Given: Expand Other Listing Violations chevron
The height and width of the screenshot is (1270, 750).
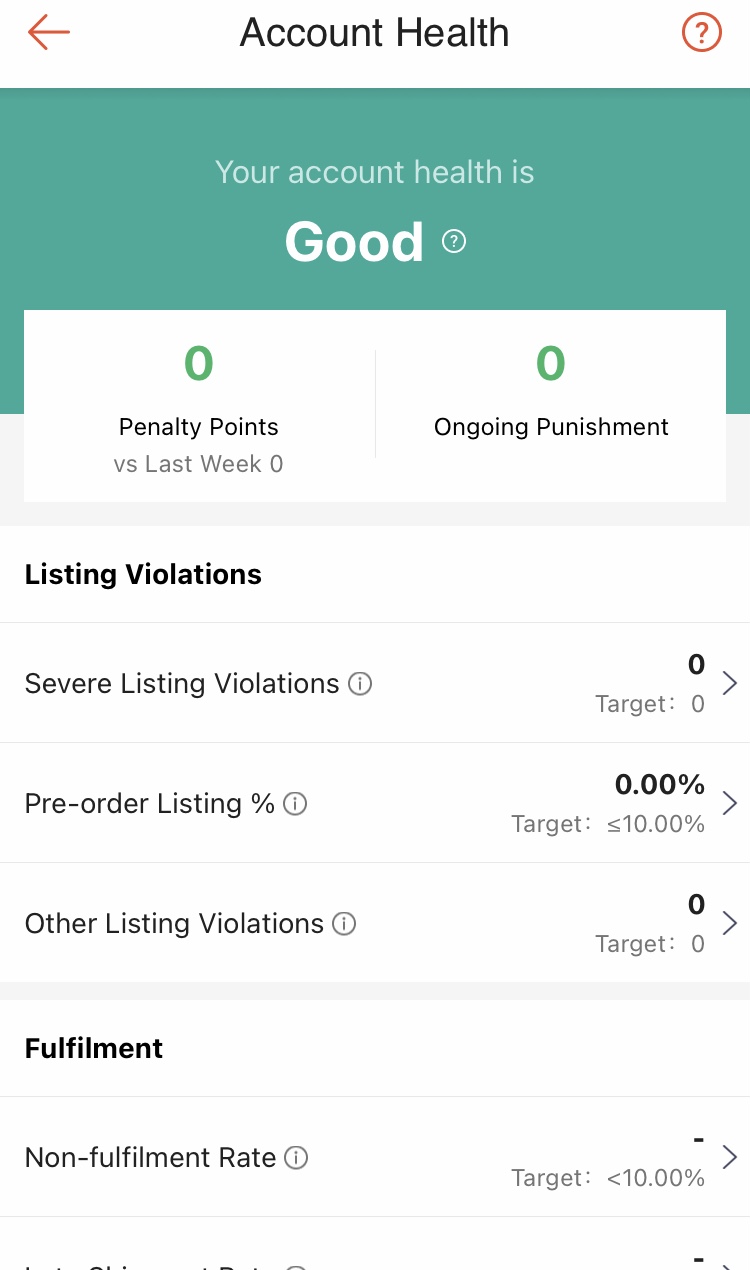Looking at the screenshot, I should tap(729, 923).
